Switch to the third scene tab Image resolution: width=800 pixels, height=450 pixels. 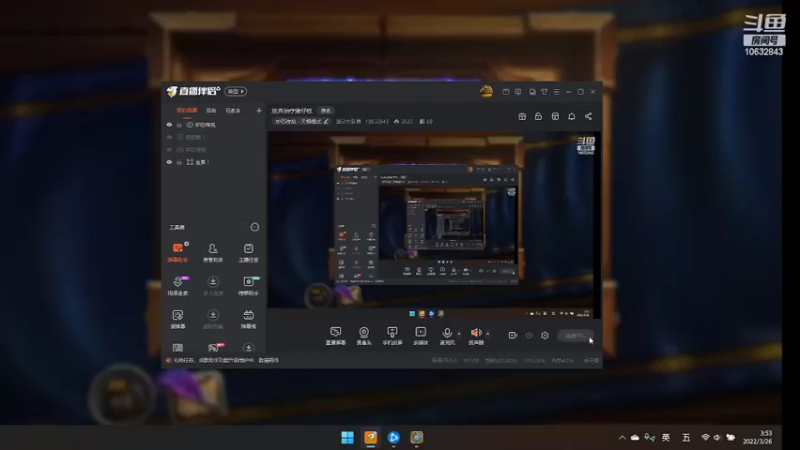click(233, 110)
